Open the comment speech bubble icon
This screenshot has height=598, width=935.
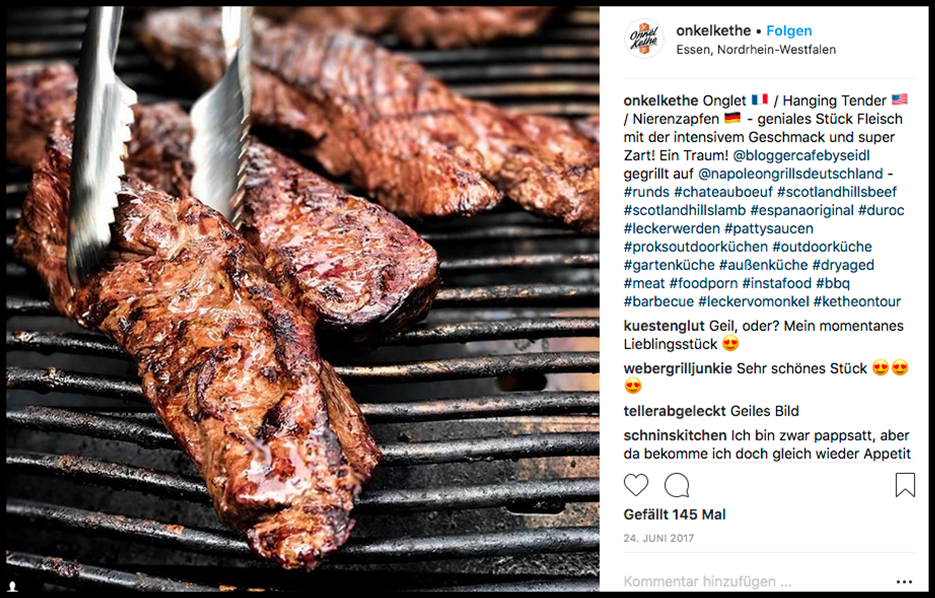click(x=677, y=485)
